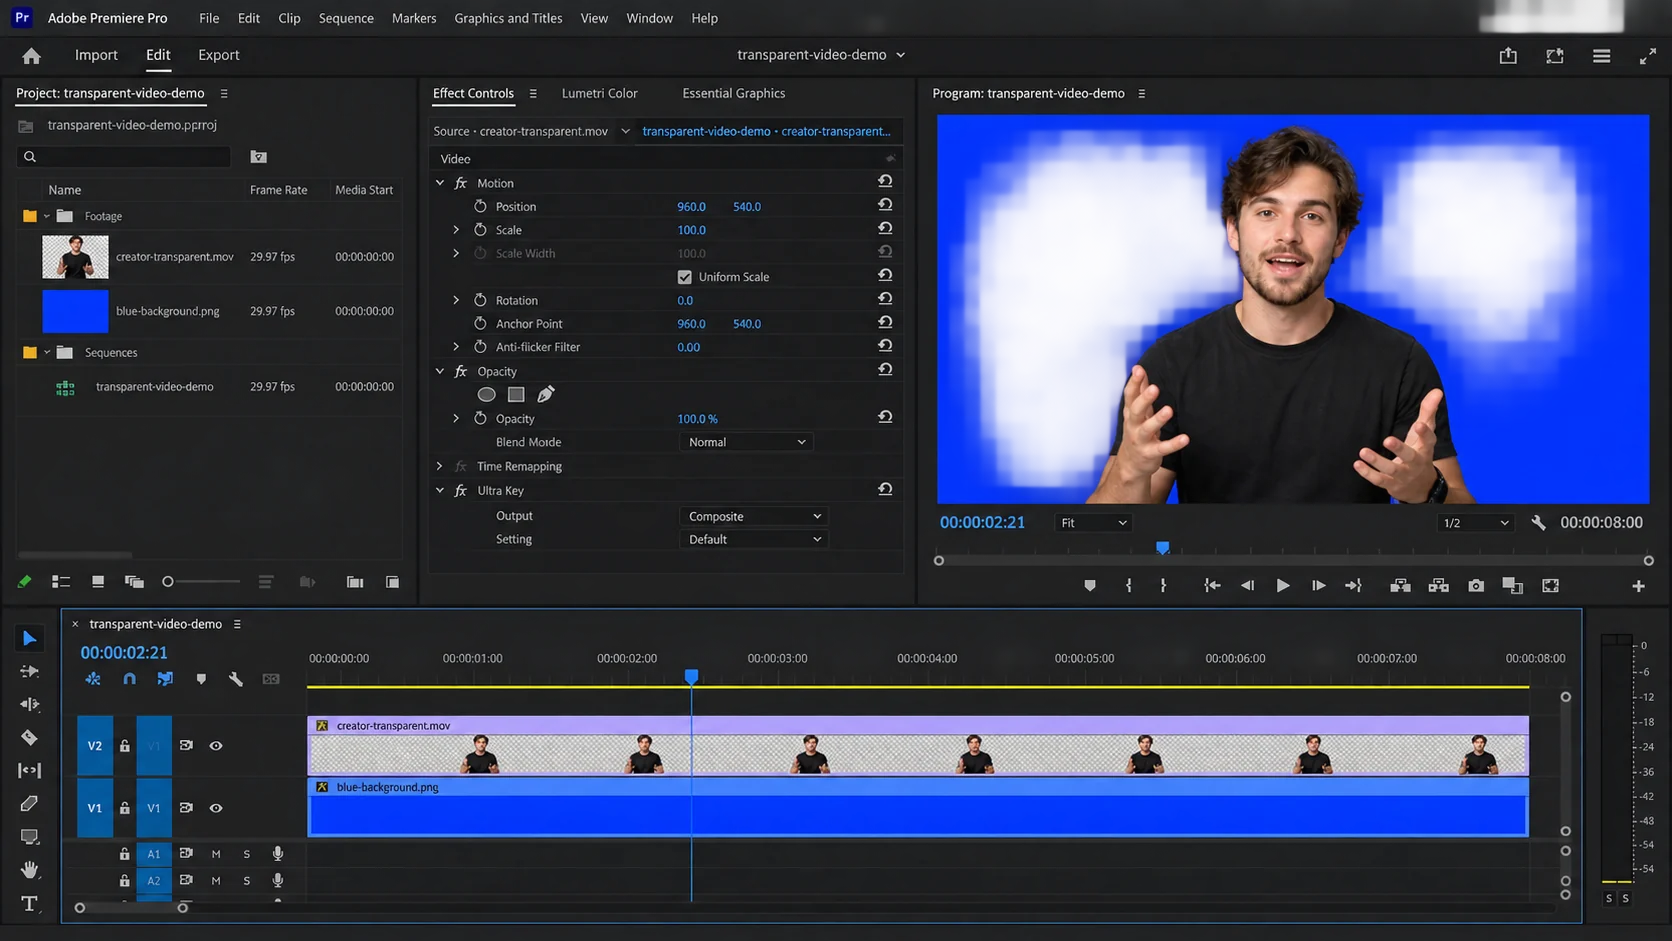The height and width of the screenshot is (941, 1672).
Task: Click the Export Frame camera icon
Action: click(x=1476, y=585)
